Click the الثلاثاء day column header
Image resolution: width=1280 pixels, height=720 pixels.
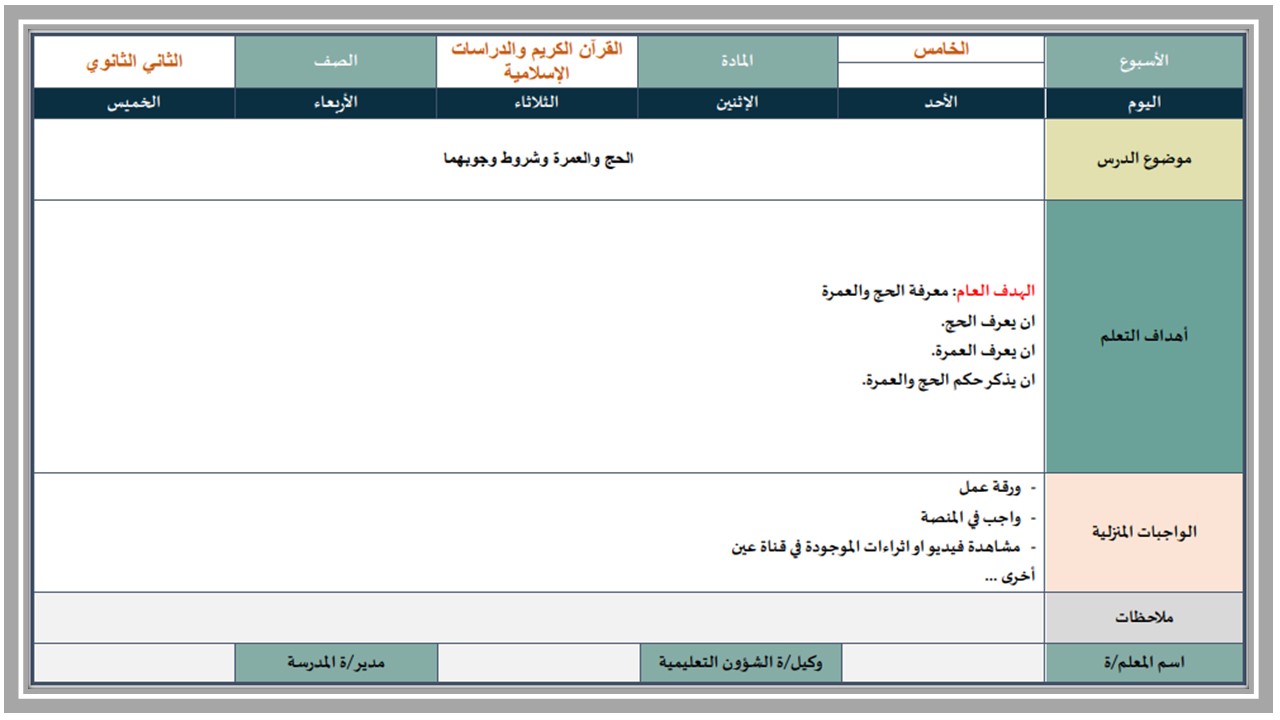click(537, 104)
